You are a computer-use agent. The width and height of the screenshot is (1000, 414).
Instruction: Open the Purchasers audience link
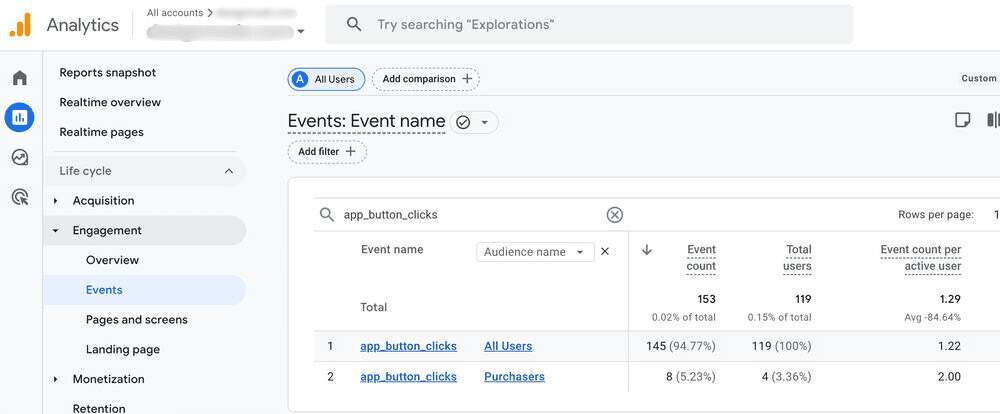pyautogui.click(x=514, y=377)
